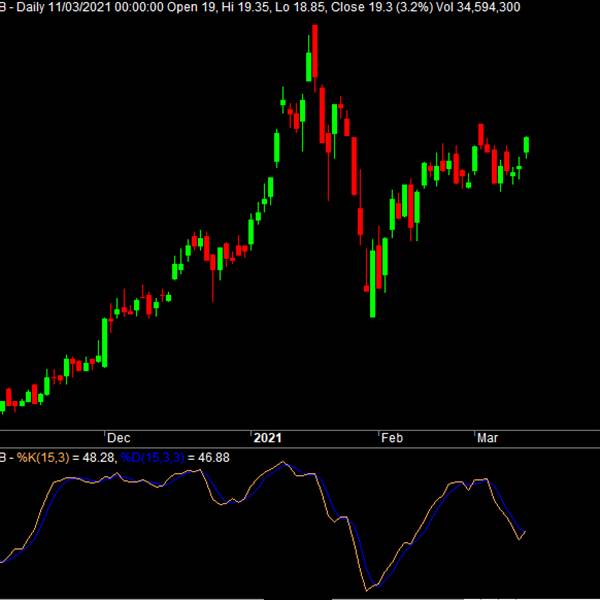Click the Open 19 value in the header
This screenshot has width=600, height=600.
click(x=193, y=7)
